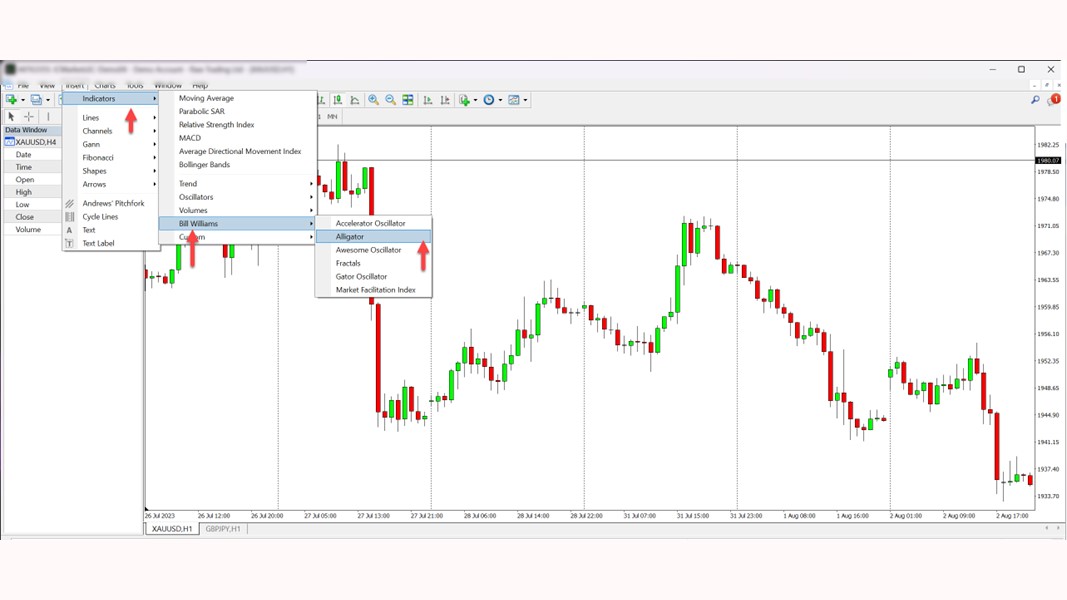Select Parabolic SAR indicator

click(237, 111)
